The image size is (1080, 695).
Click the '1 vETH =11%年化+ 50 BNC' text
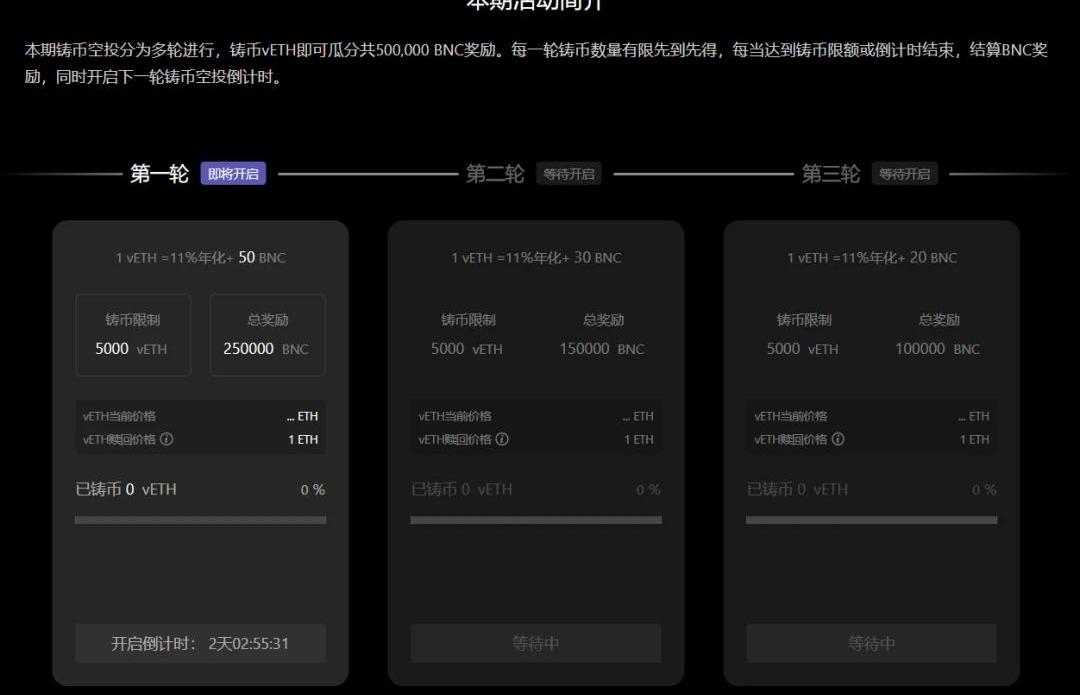coord(200,258)
